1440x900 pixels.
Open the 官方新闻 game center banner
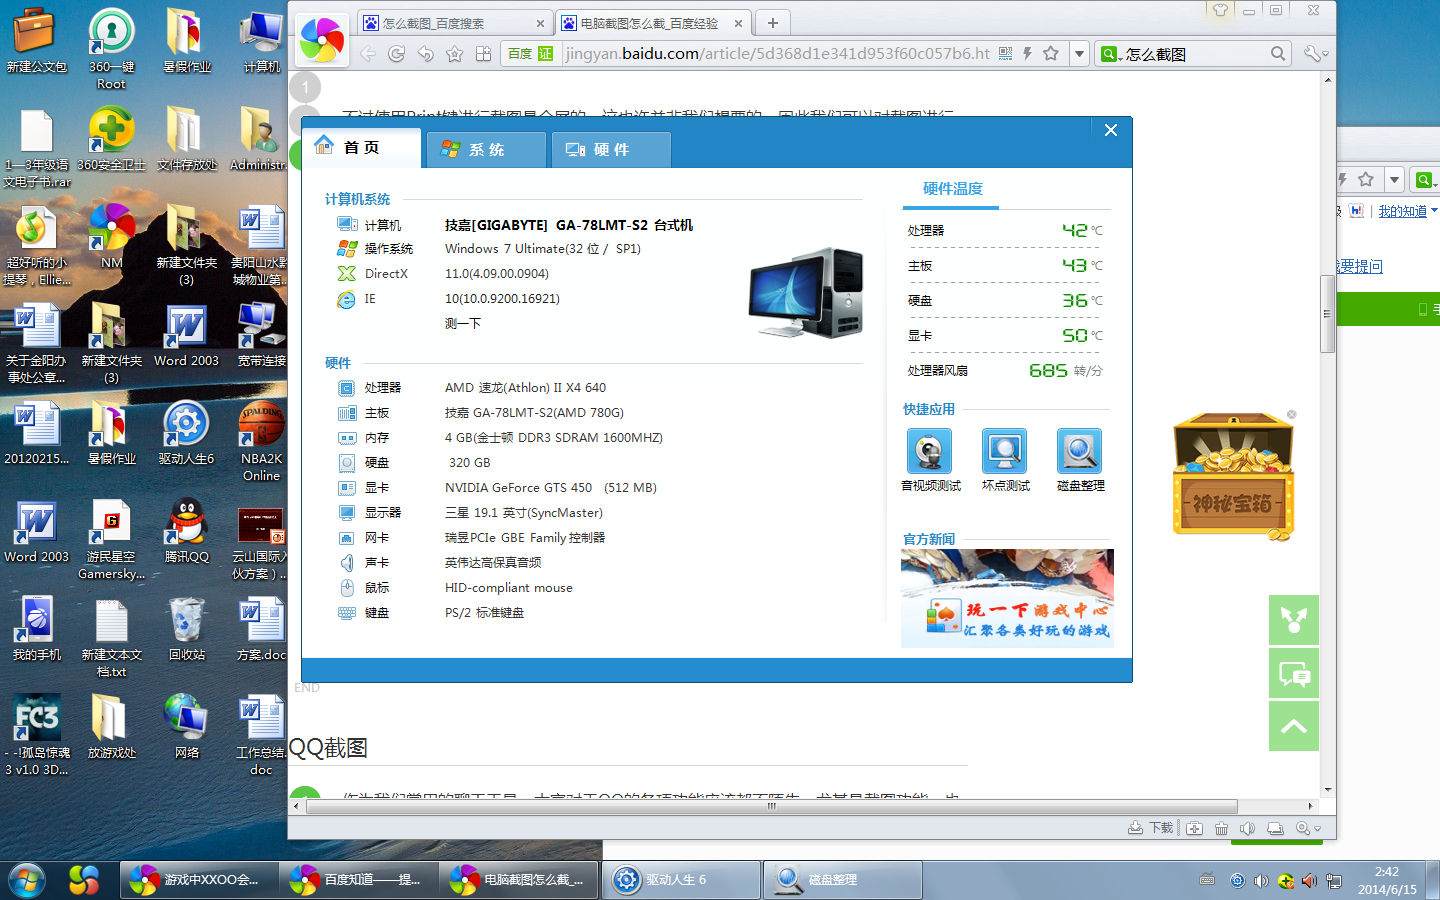[1007, 598]
